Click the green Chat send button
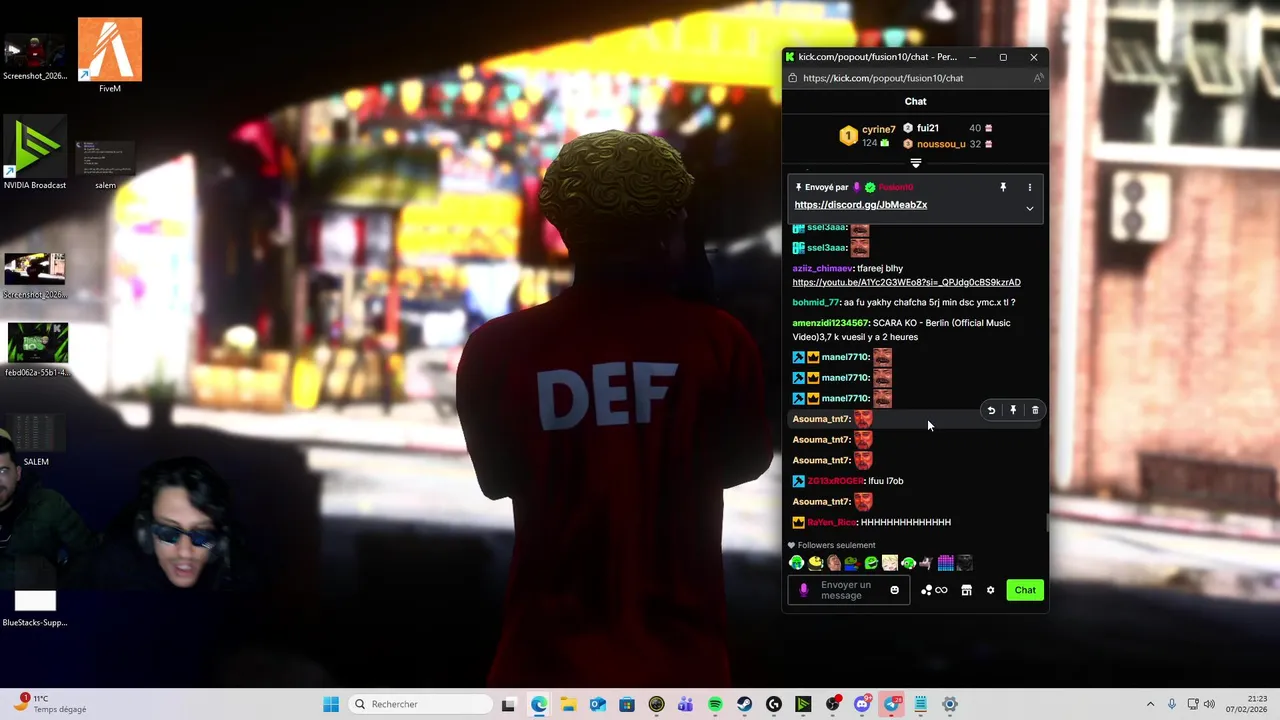1280x720 pixels. click(1025, 590)
